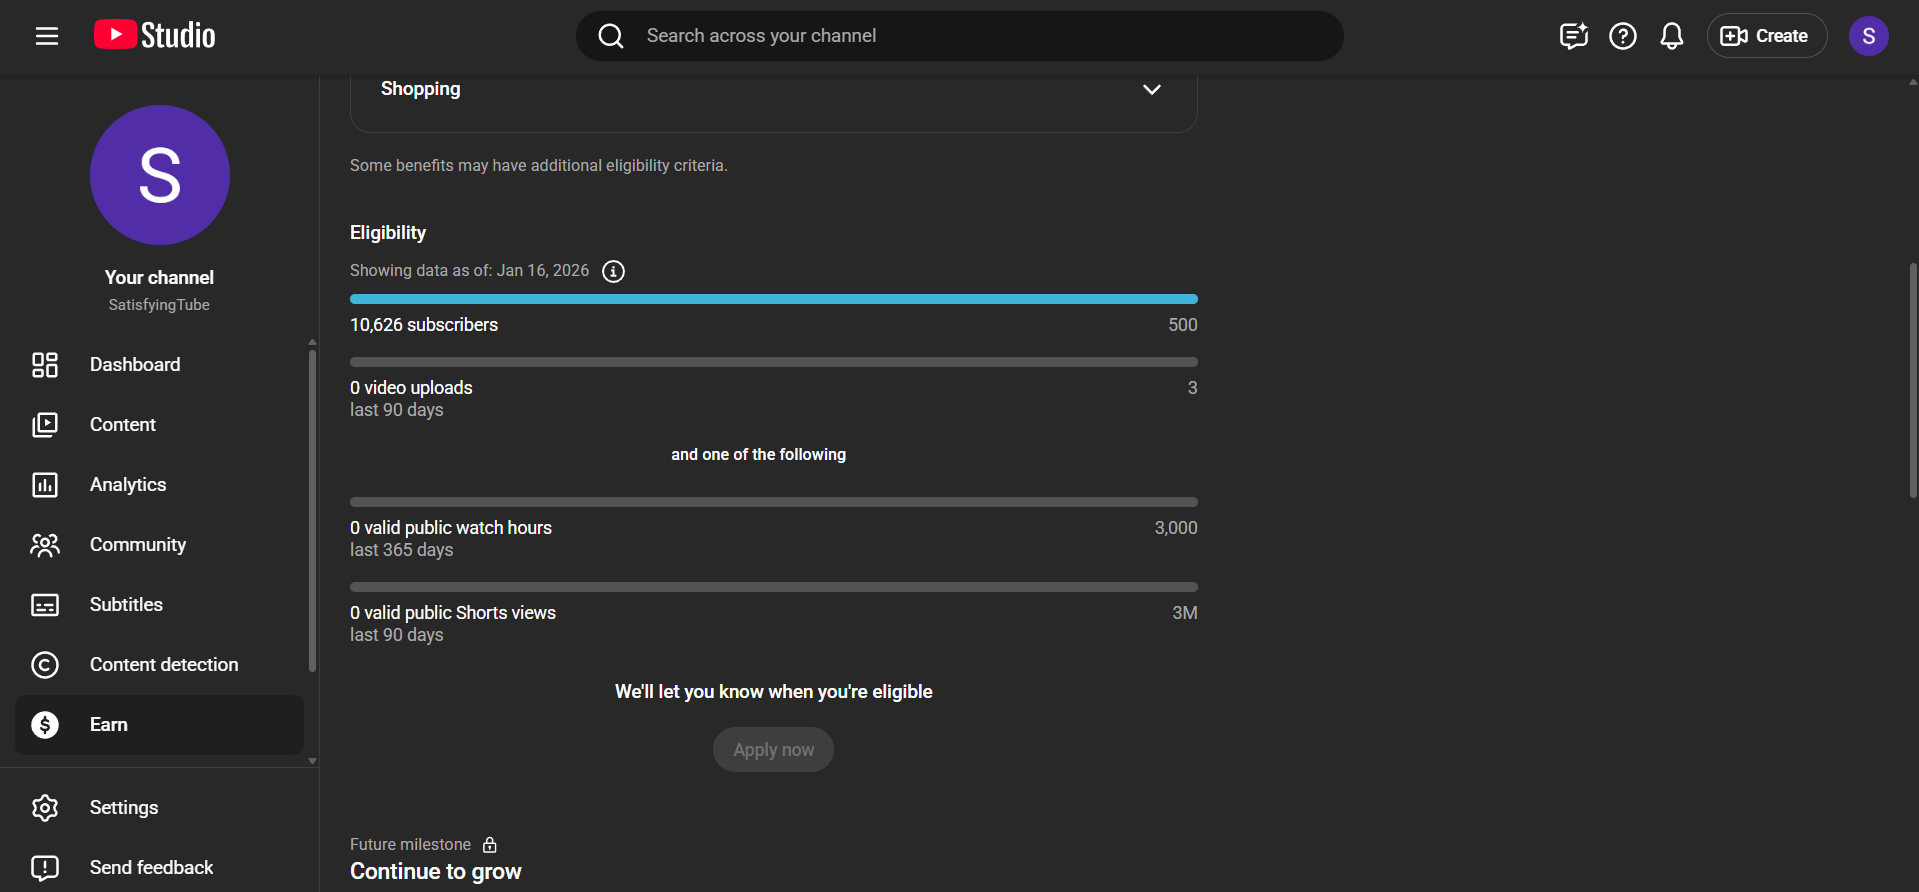Open the Analytics sidebar item
This screenshot has height=892, width=1919.
tap(128, 485)
